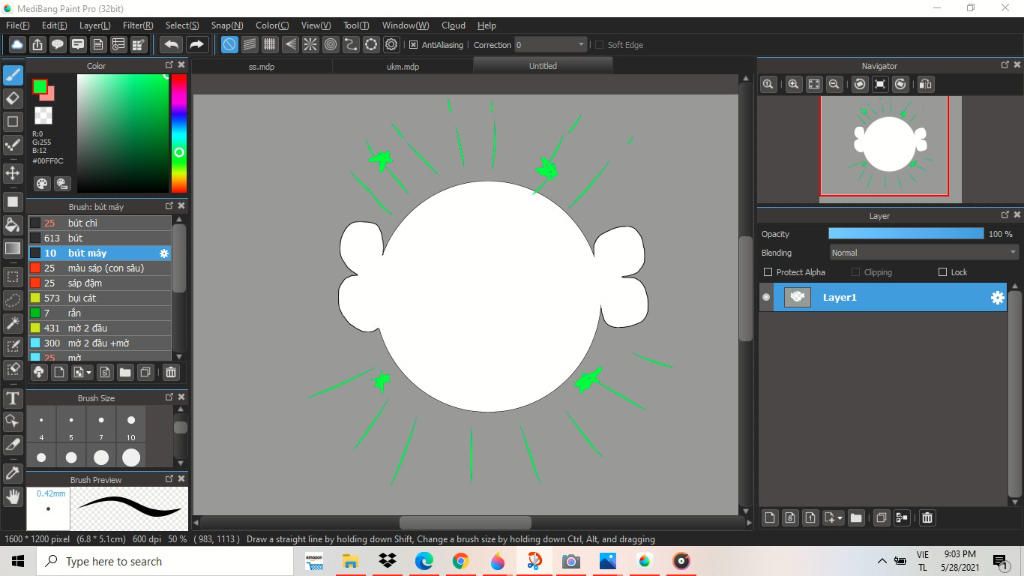Select the Hand tool
This screenshot has height=576, width=1024.
coord(12,497)
